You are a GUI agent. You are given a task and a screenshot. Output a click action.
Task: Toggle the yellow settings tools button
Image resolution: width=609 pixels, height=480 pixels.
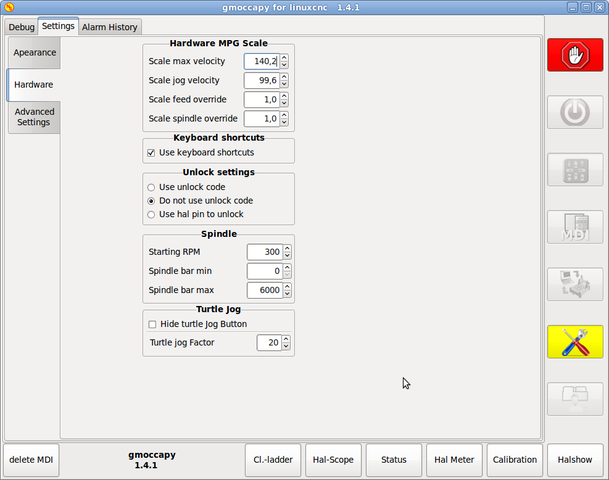575,342
